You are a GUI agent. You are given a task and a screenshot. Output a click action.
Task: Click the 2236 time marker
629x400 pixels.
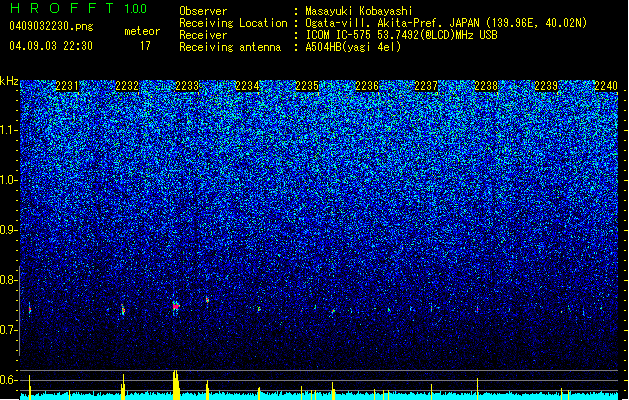pos(367,86)
